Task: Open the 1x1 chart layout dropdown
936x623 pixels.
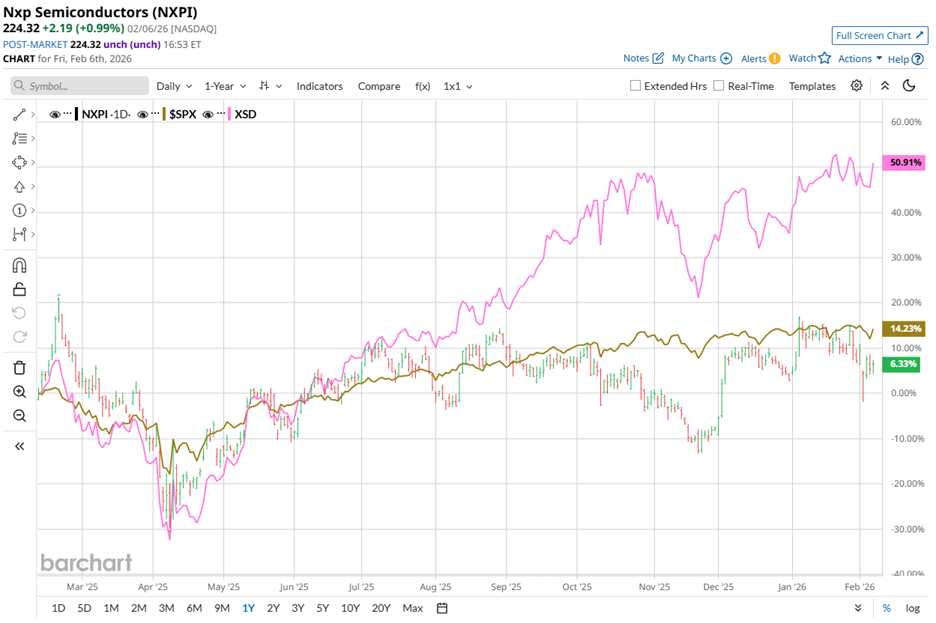Action: click(454, 86)
